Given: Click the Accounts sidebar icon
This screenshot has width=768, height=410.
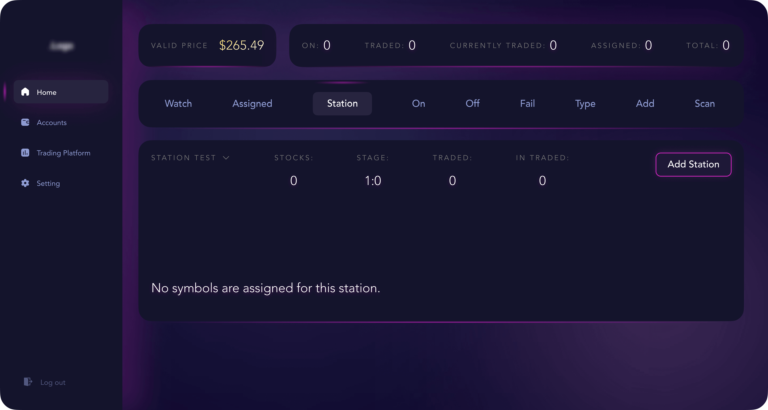Looking at the screenshot, I should [25, 123].
